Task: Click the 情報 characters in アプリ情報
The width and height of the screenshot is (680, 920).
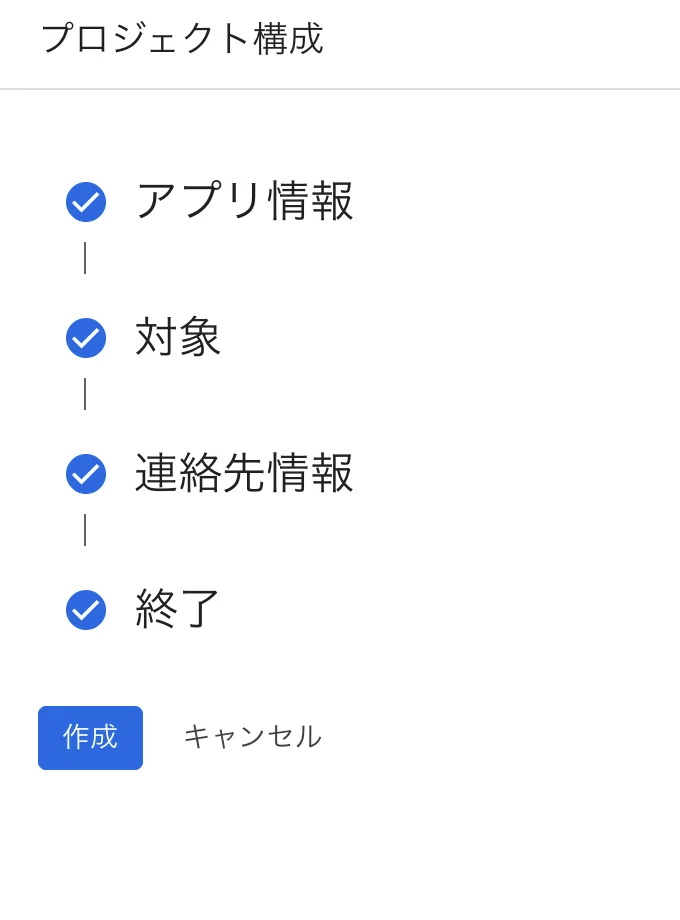Action: (311, 201)
